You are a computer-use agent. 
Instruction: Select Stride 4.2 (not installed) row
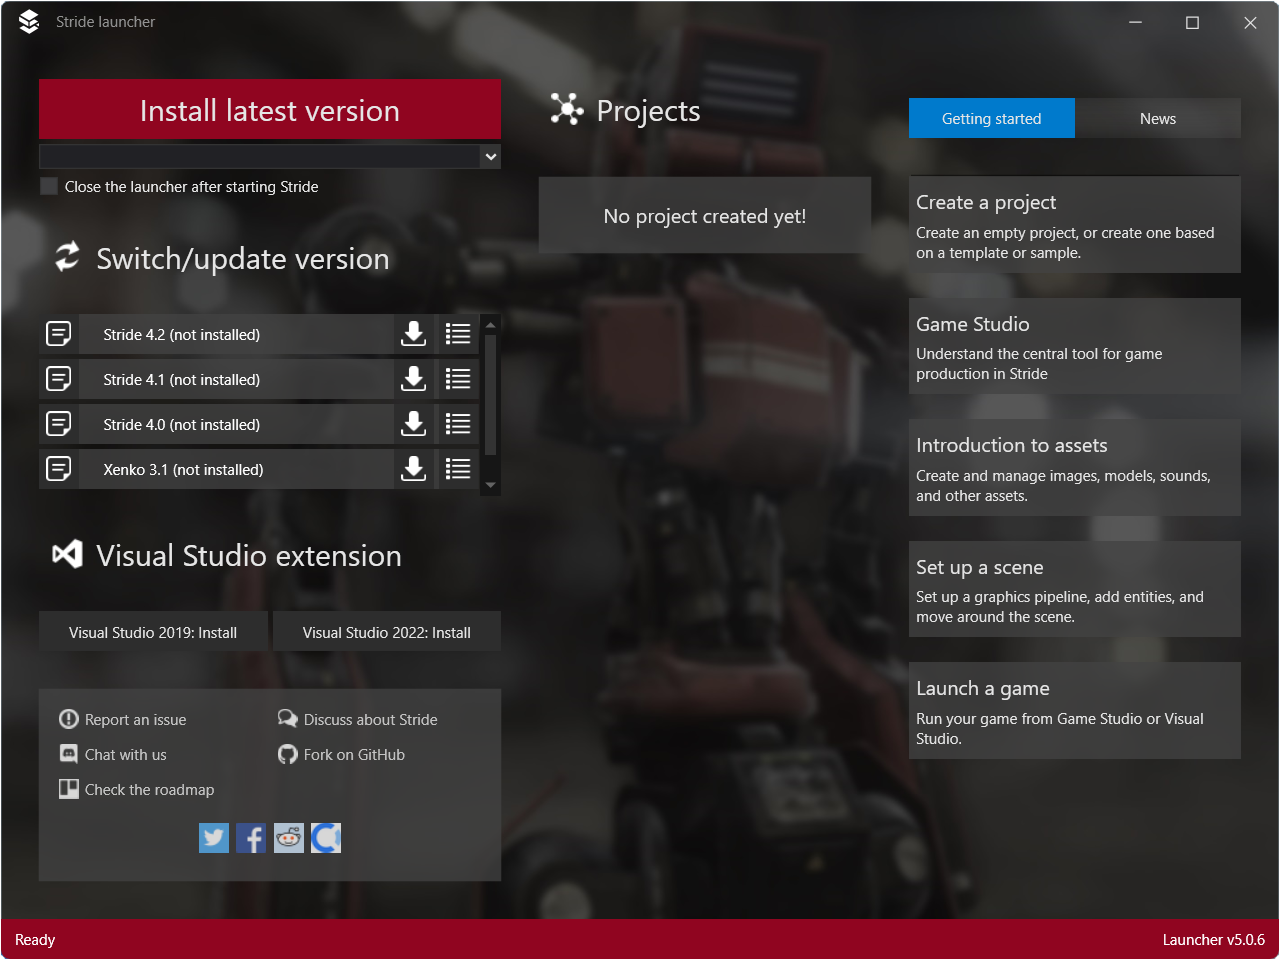[x=236, y=334]
